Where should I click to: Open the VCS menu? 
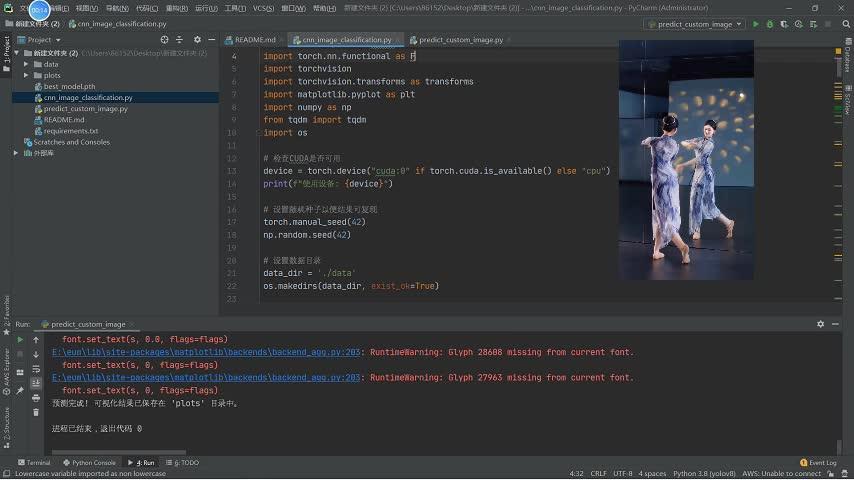tap(263, 8)
